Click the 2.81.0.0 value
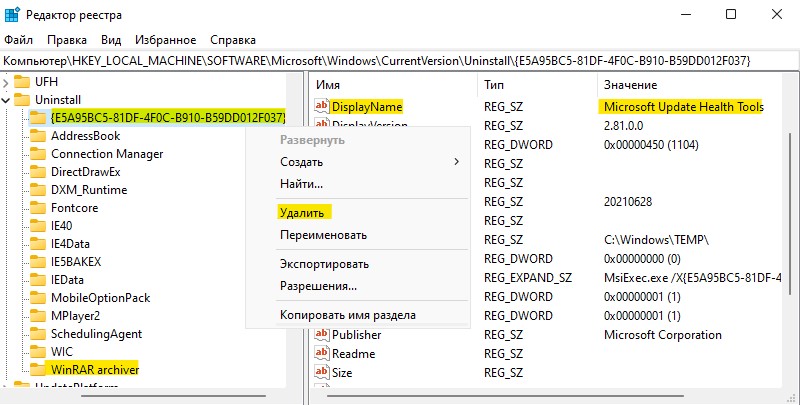800x405 pixels. [x=623, y=125]
